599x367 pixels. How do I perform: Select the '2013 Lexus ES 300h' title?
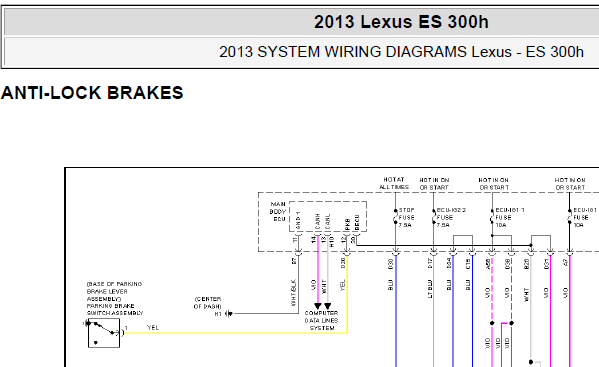(x=401, y=22)
